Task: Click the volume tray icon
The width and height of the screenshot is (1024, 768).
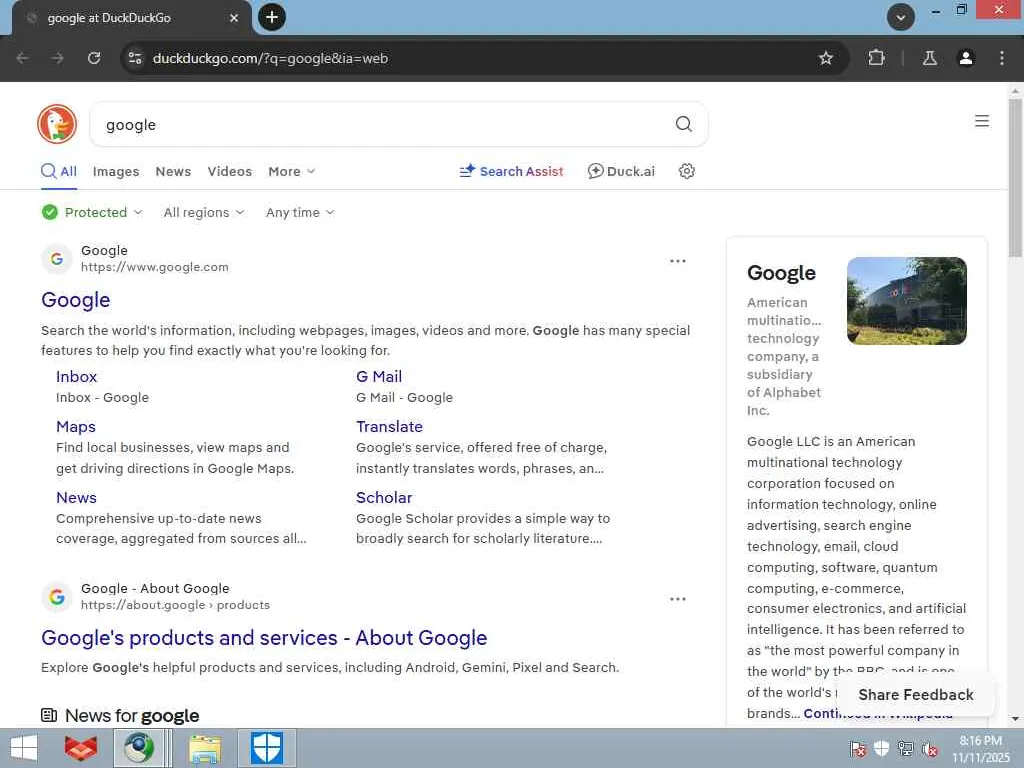Action: 930,748
